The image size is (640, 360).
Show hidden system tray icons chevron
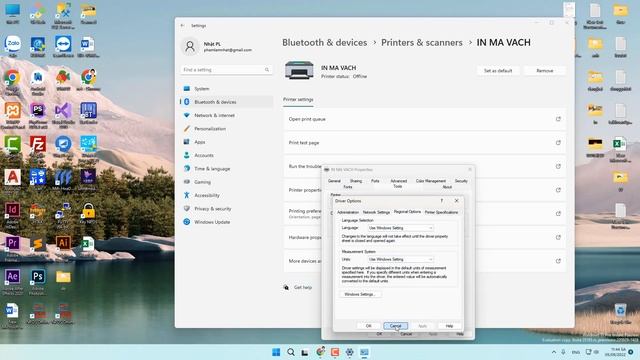point(554,352)
